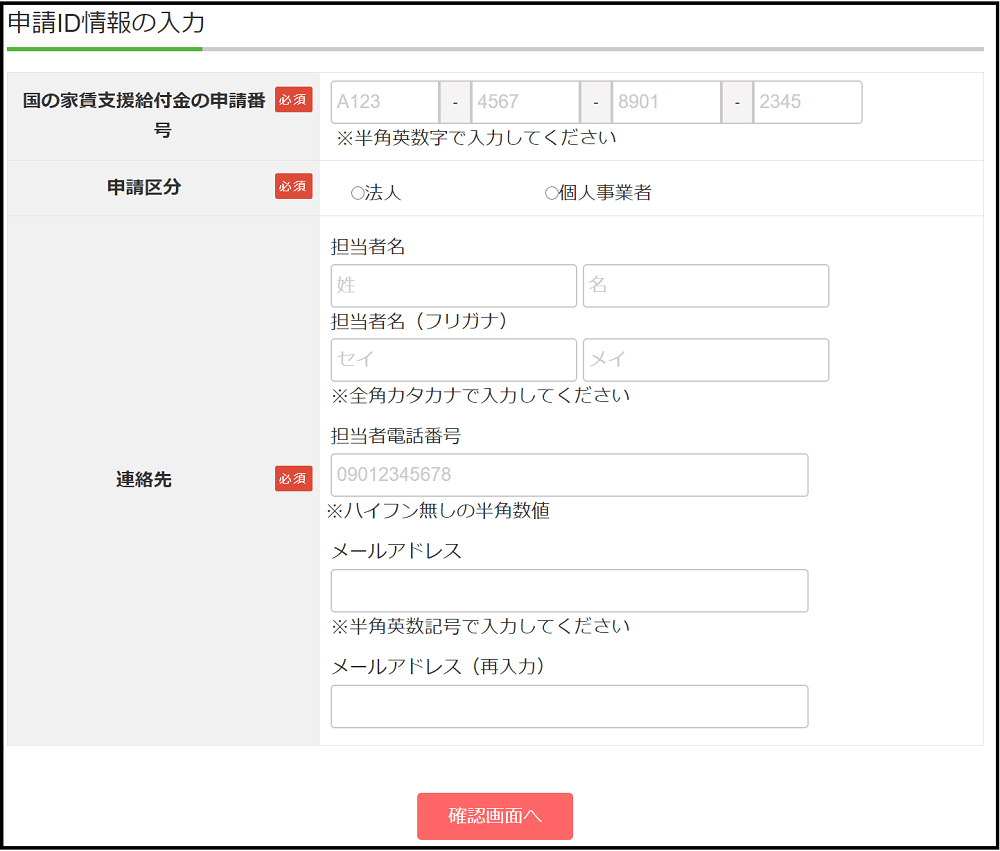Image resolution: width=1000 pixels, height=851 pixels.
Task: Click the 姓 surname input field
Action: (453, 286)
